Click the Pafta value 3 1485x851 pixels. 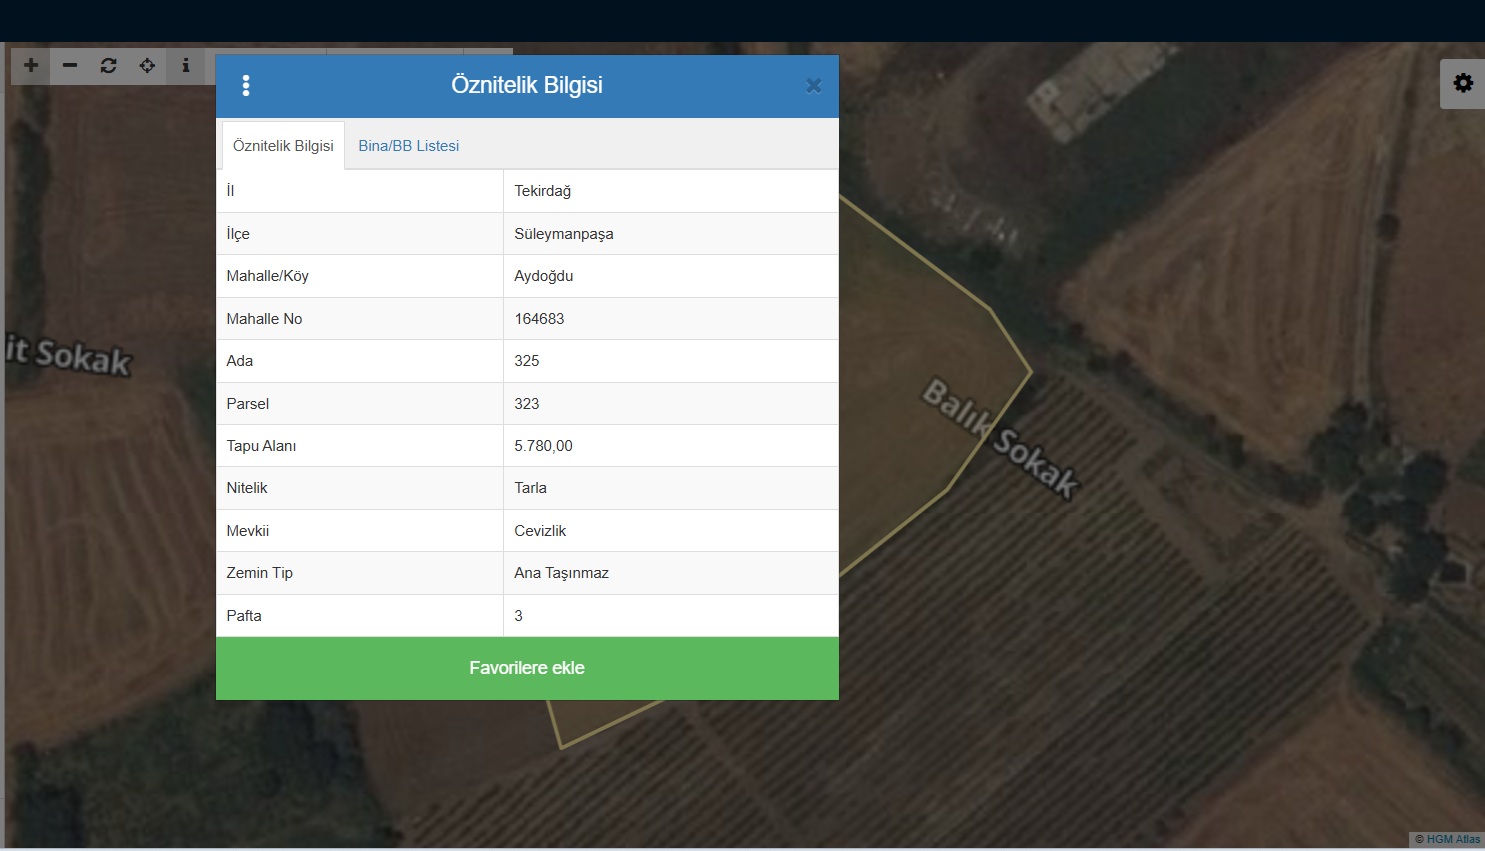pyautogui.click(x=518, y=616)
